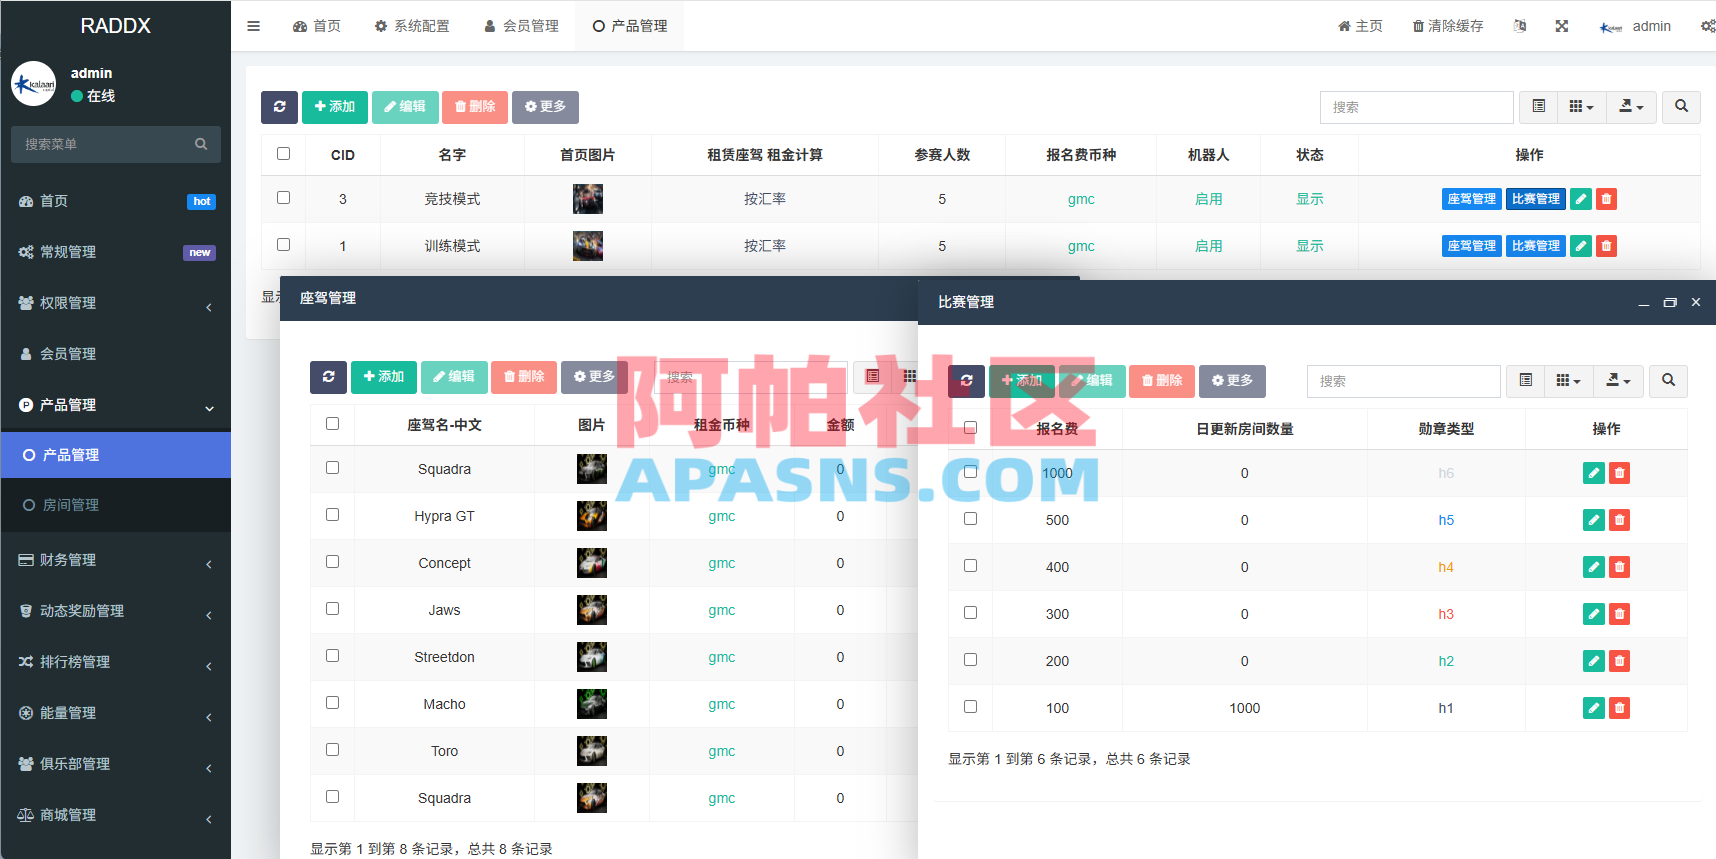Open export dropdown in 比赛管理 toolbar
This screenshot has height=859, width=1716.
1618,381
